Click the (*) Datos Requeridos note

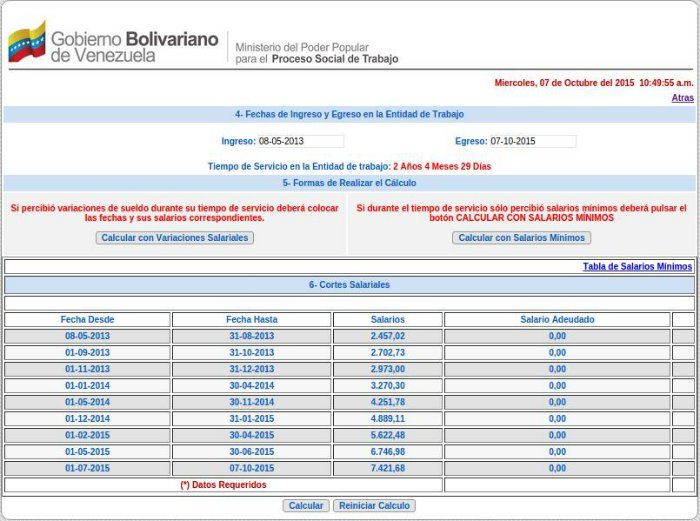click(223, 485)
